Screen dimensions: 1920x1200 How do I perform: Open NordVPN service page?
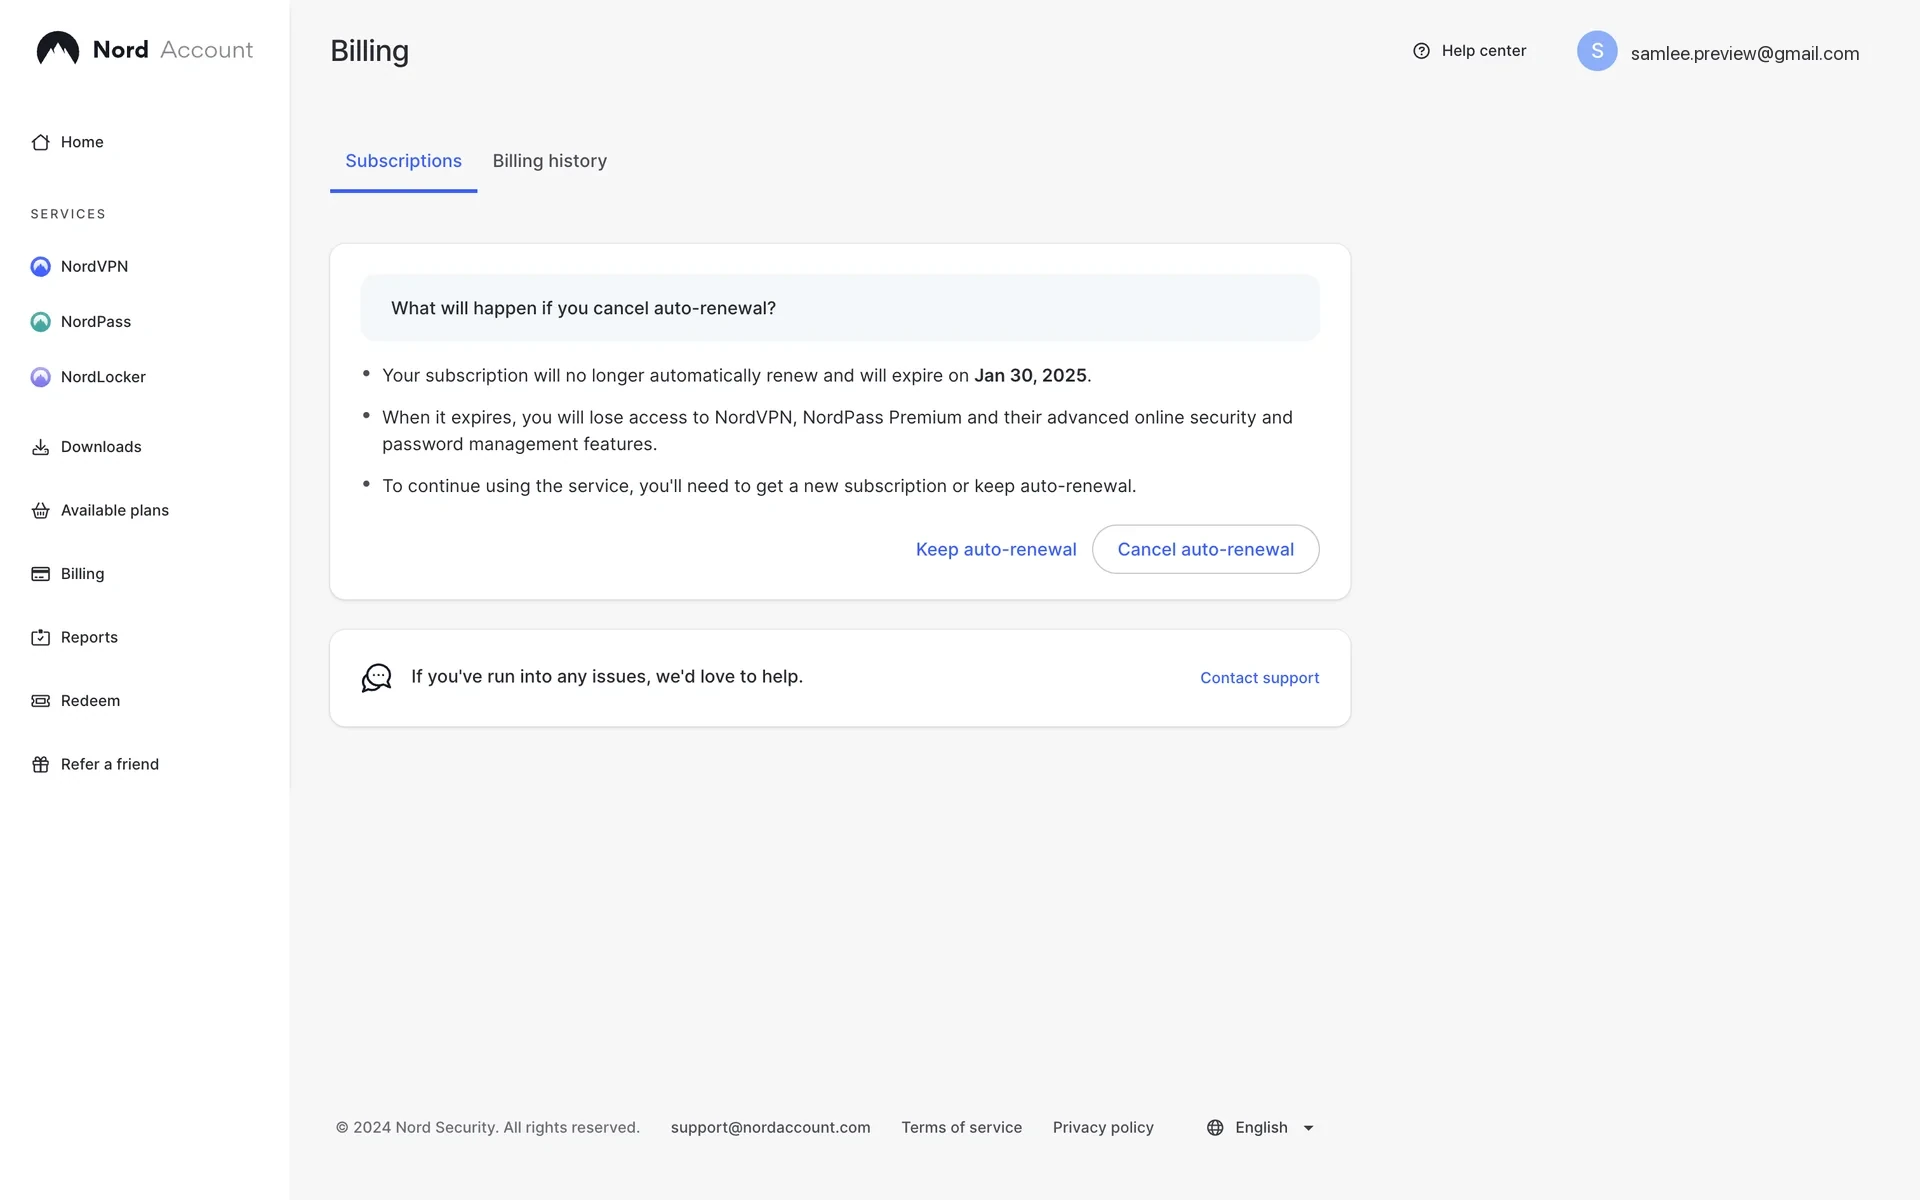(x=94, y=267)
